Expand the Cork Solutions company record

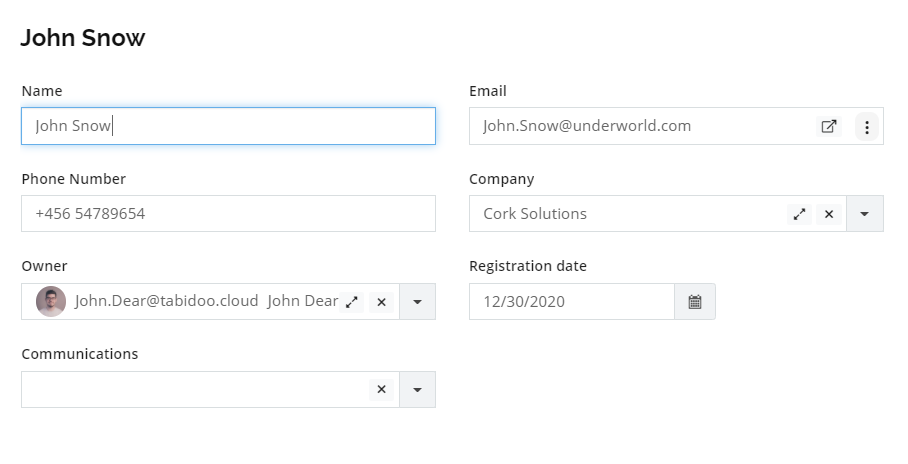799,214
